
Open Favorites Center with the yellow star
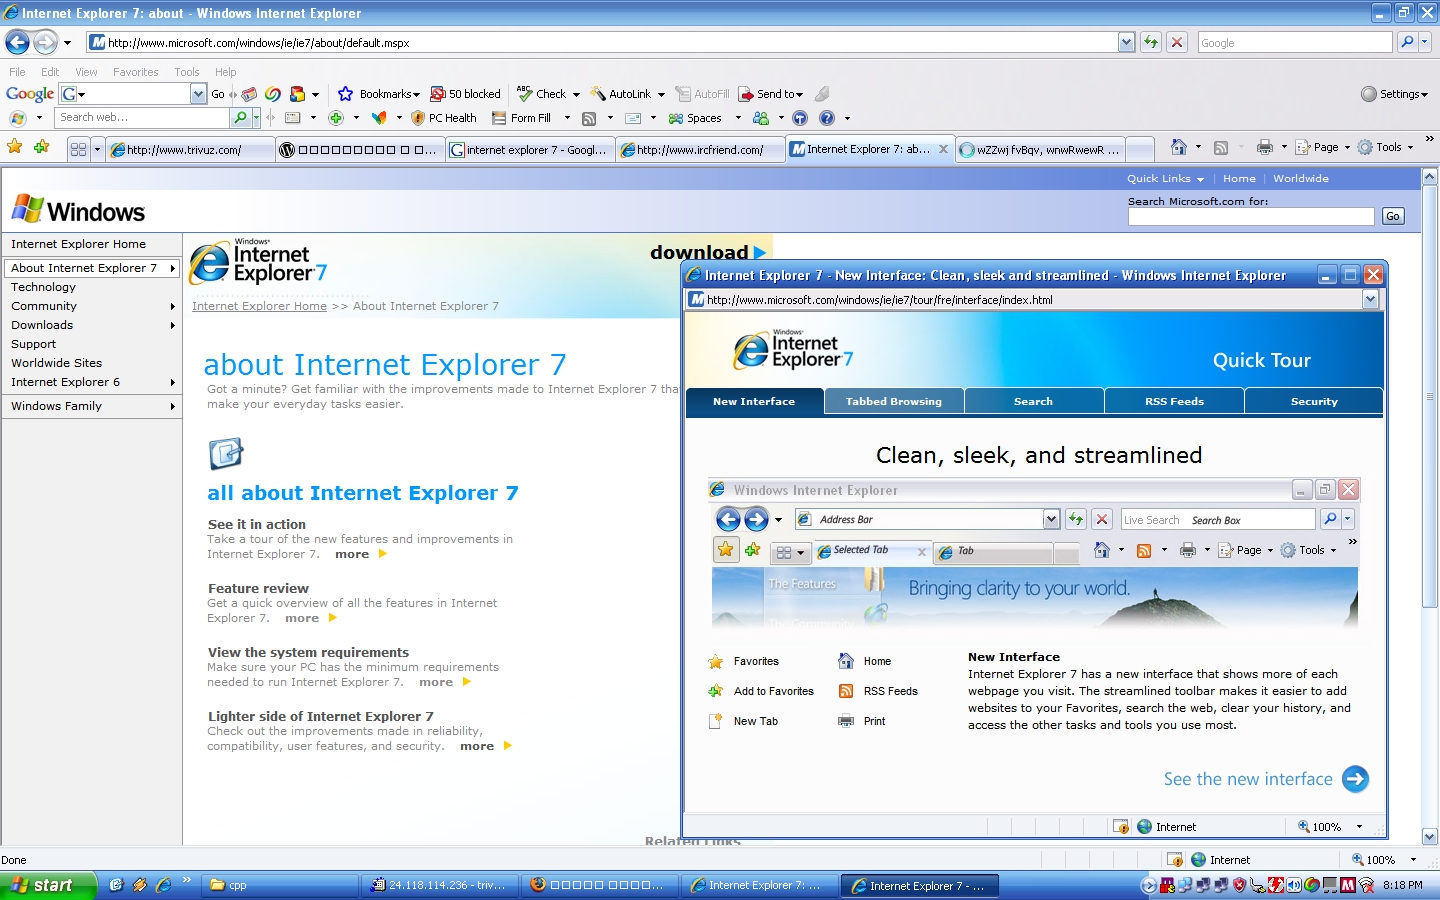click(x=15, y=147)
